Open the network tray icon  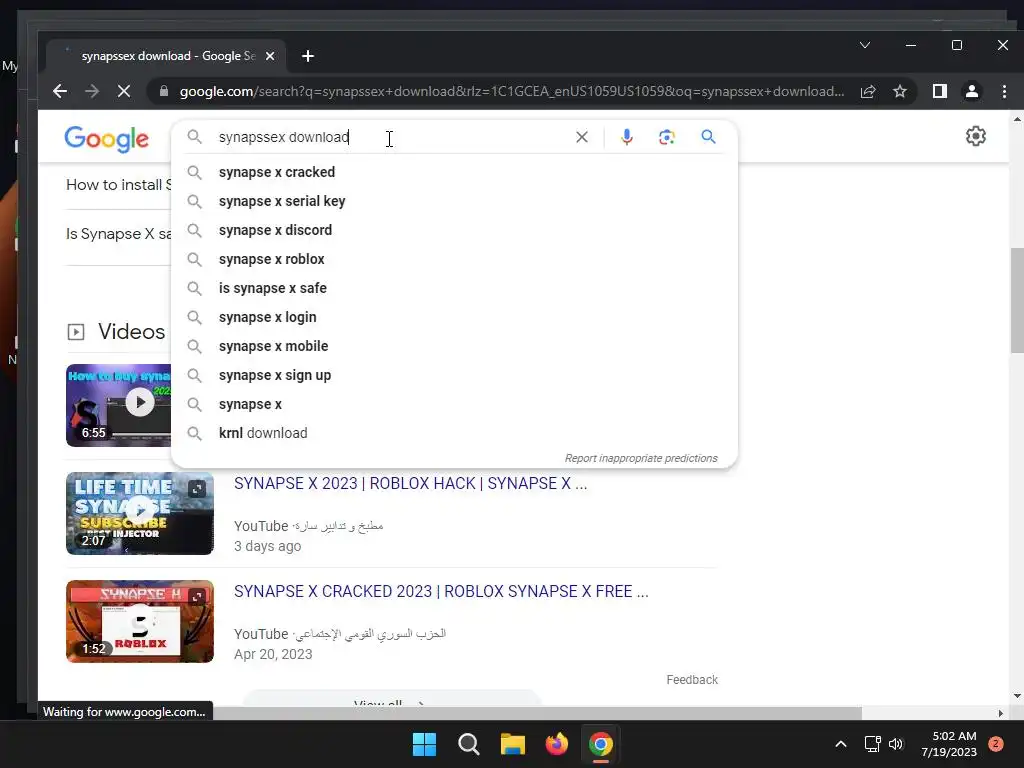(x=872, y=744)
